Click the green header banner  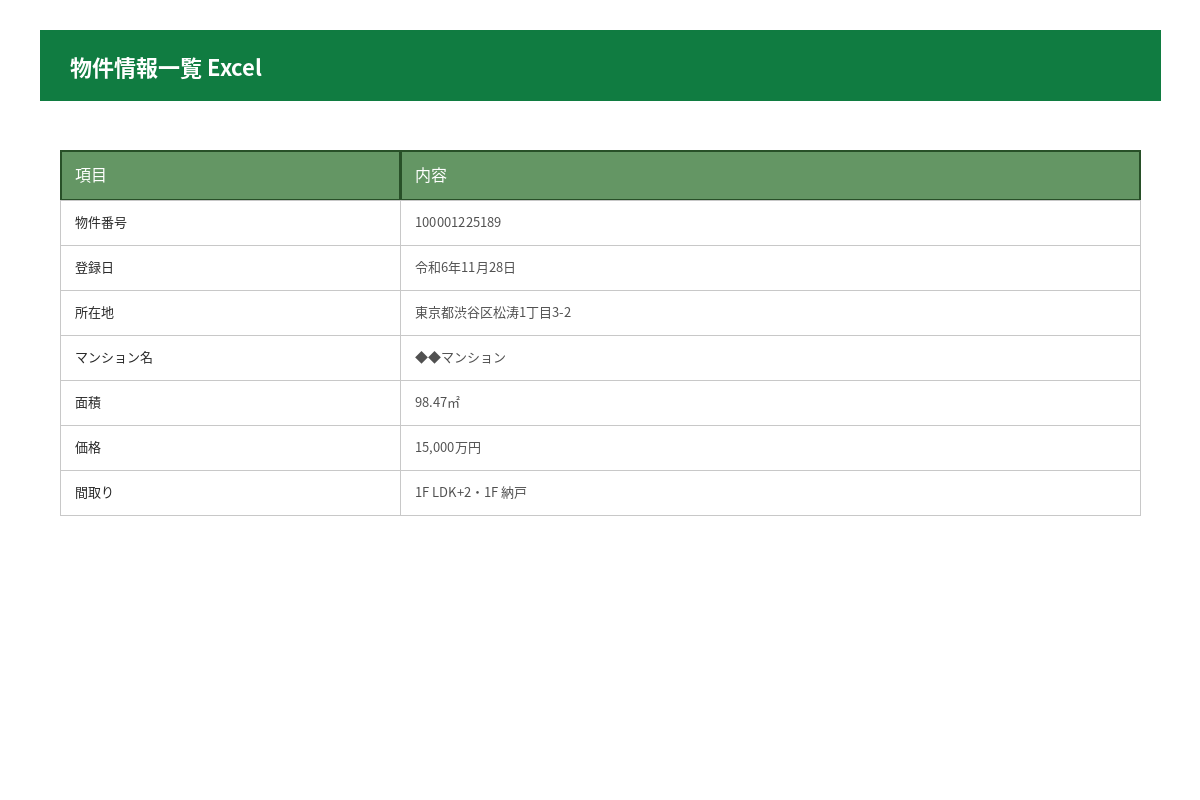[x=600, y=65]
